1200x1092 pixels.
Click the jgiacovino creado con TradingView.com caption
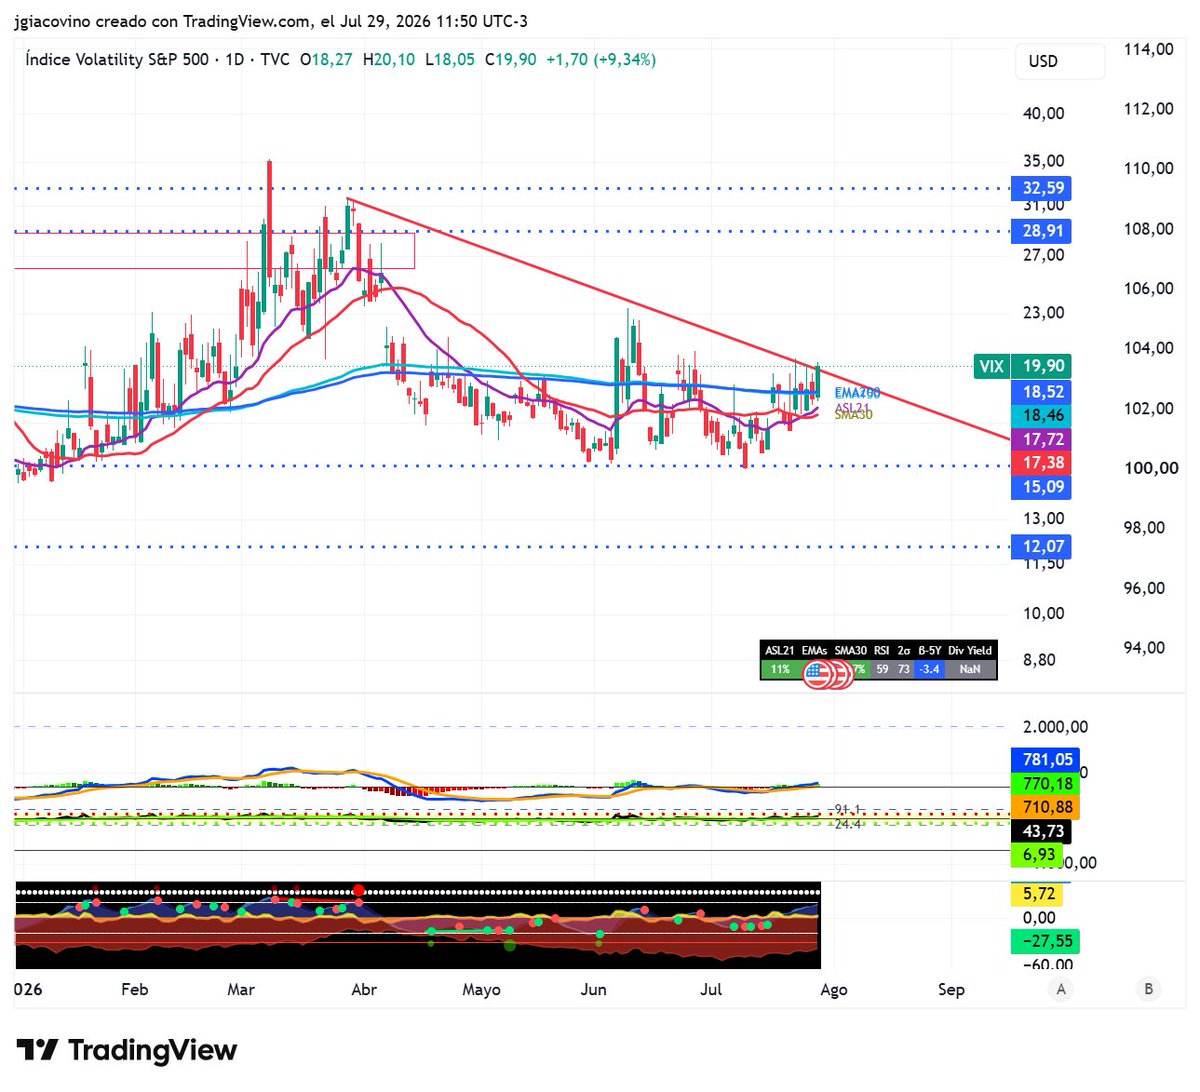(x=164, y=21)
